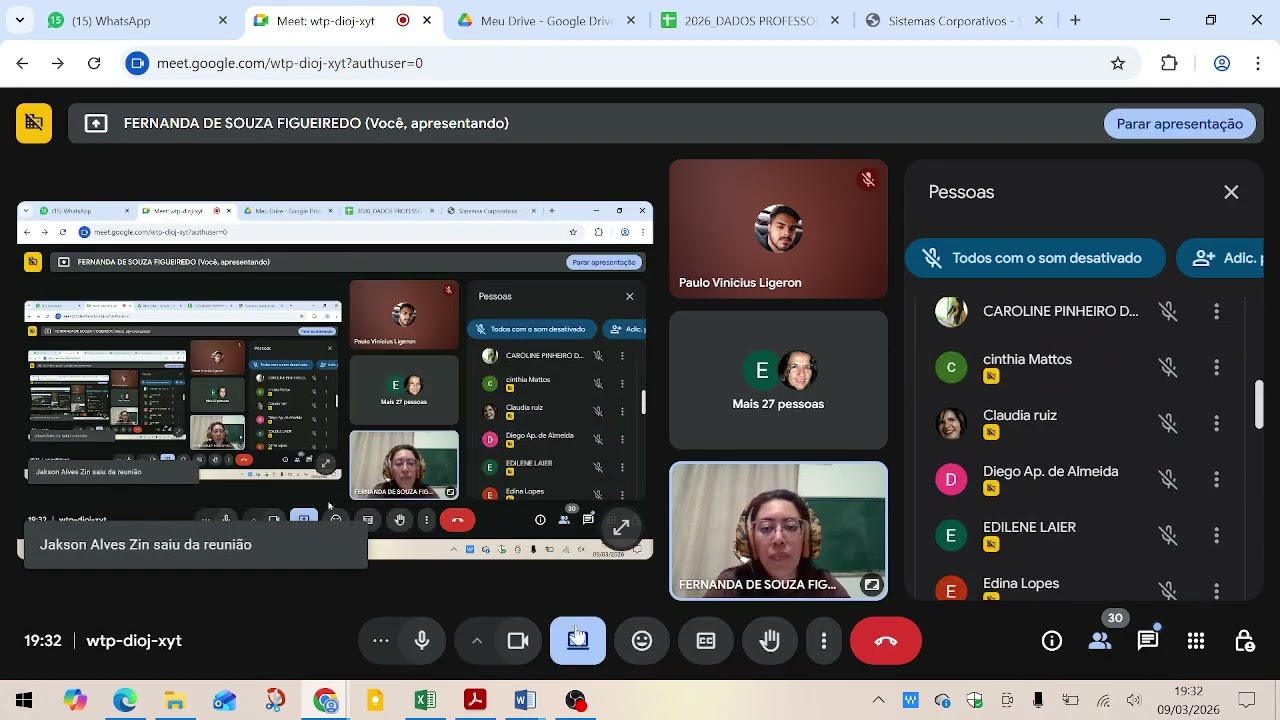Click Paulo Vinicius Ligeron video tile
The image size is (1280, 720).
778,229
